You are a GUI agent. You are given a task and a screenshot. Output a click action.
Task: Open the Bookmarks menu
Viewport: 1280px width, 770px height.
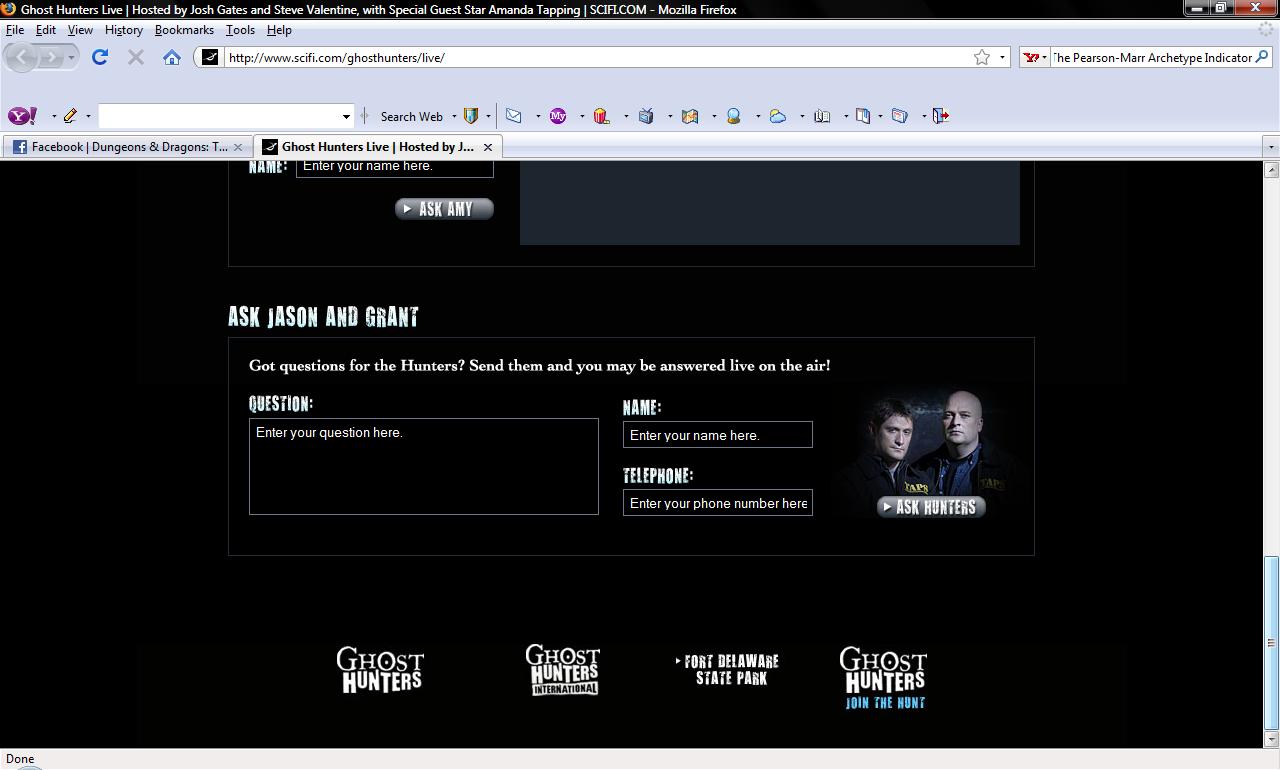click(x=184, y=30)
